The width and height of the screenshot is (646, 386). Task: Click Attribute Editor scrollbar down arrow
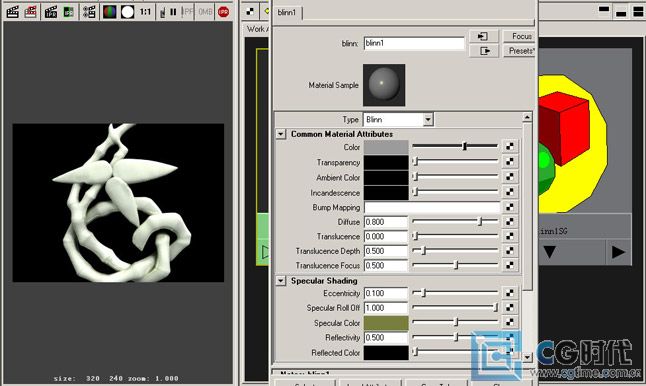tap(527, 357)
